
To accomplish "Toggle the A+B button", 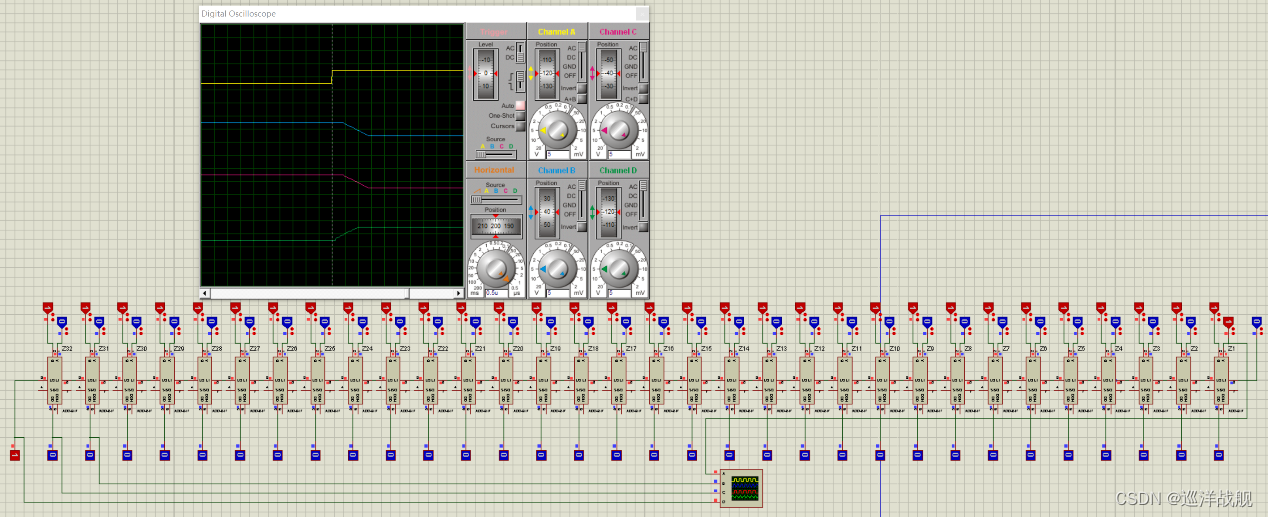I will tap(582, 98).
